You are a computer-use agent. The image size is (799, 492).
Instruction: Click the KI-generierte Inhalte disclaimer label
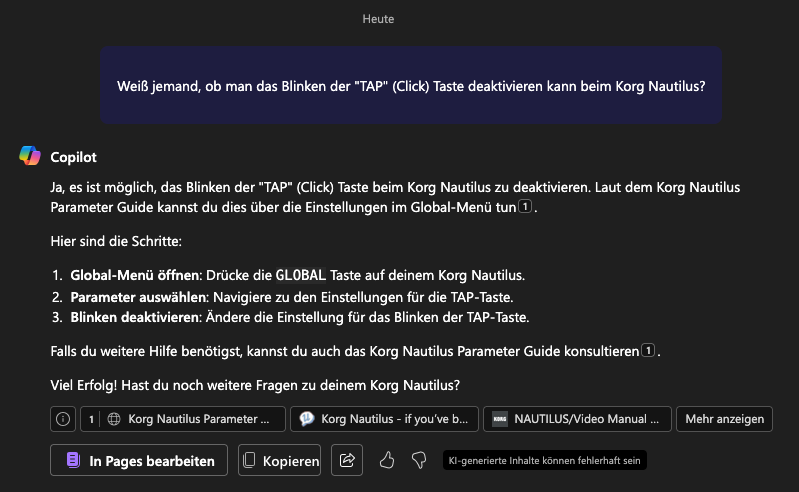(544, 460)
